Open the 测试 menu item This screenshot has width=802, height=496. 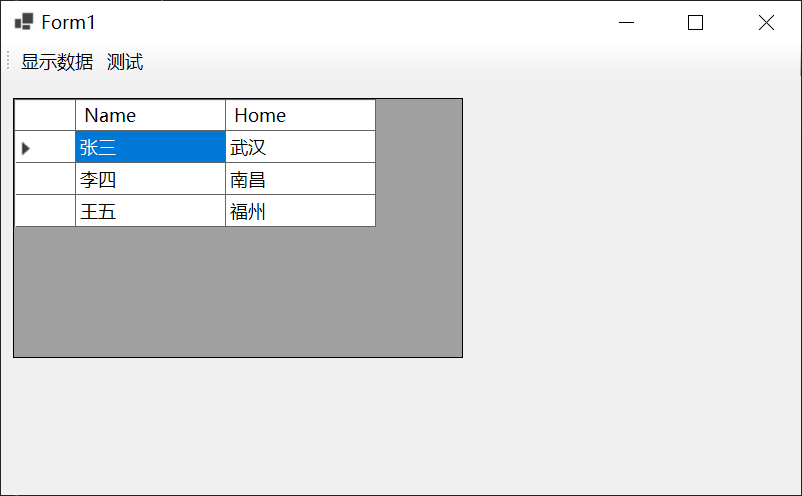pyautogui.click(x=125, y=62)
